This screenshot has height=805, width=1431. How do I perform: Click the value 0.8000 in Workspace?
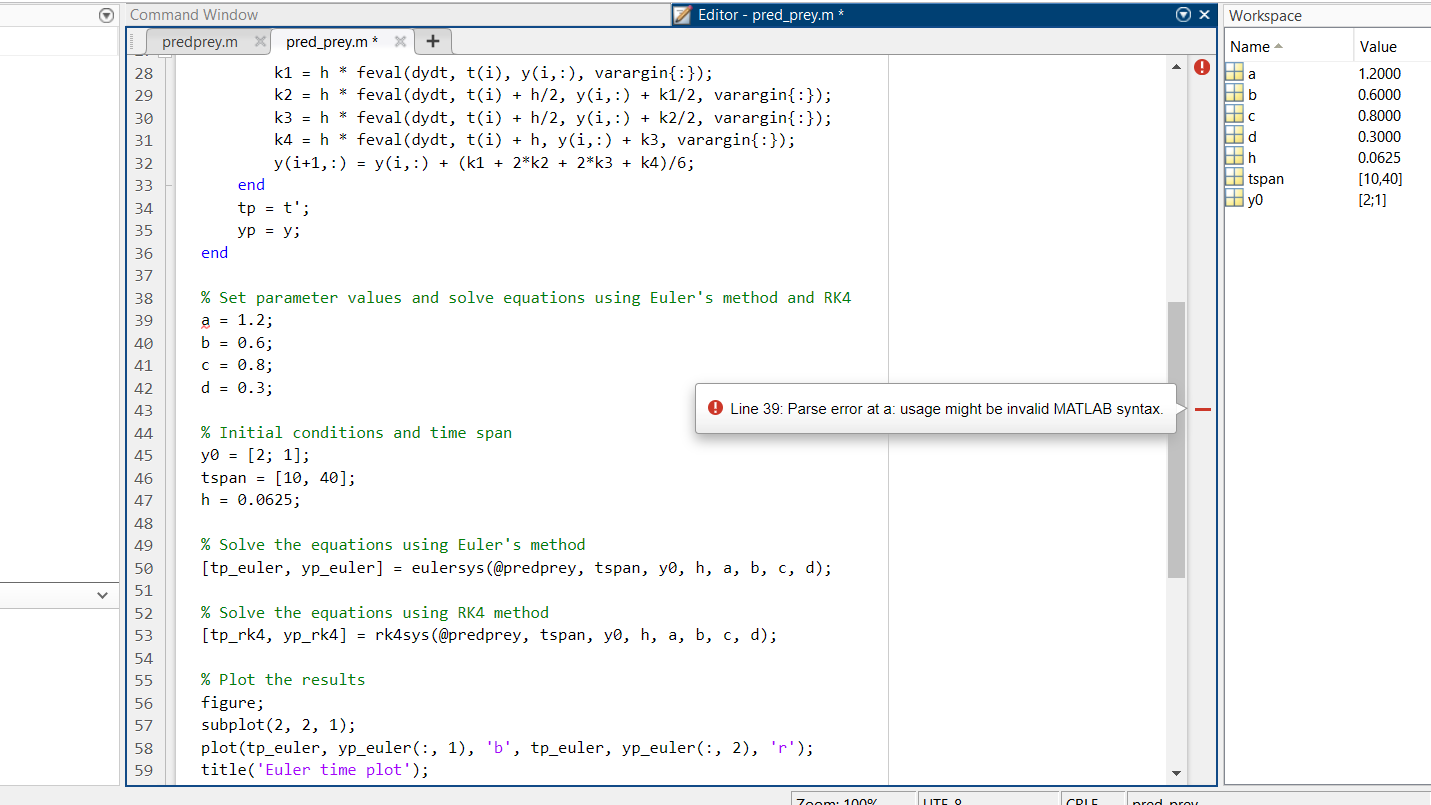coord(1380,115)
